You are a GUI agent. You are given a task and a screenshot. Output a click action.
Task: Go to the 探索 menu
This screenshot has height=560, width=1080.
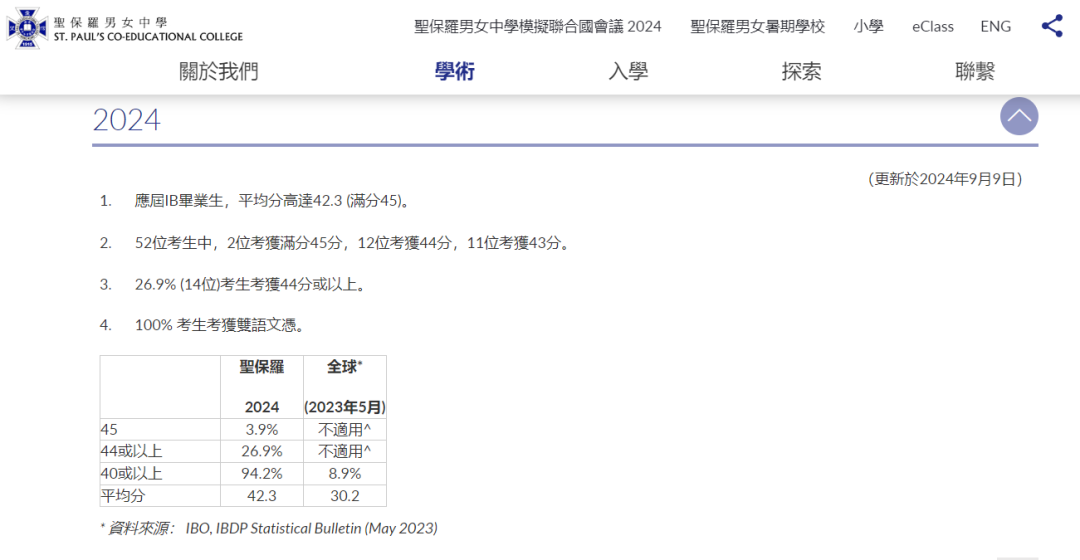pos(801,72)
